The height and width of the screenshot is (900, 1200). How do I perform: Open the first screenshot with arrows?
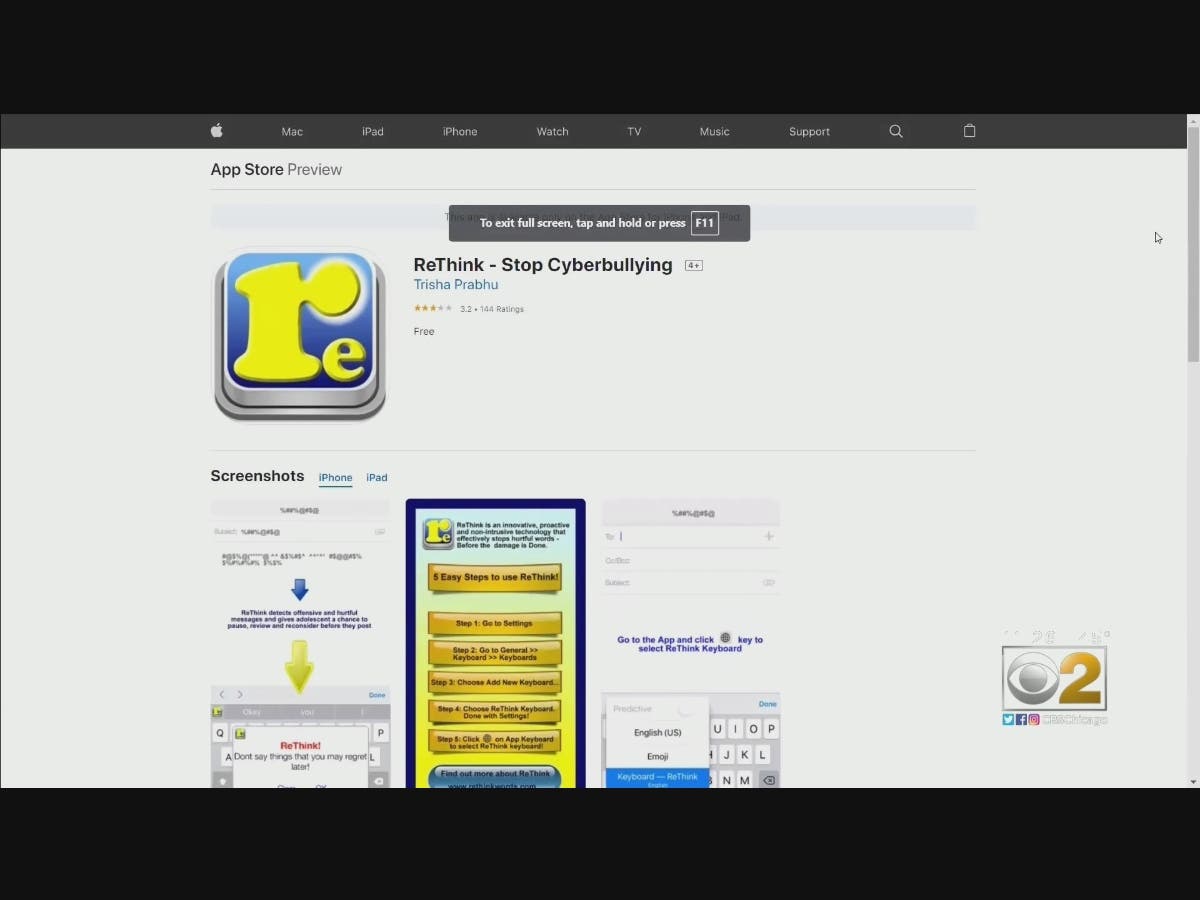[300, 643]
